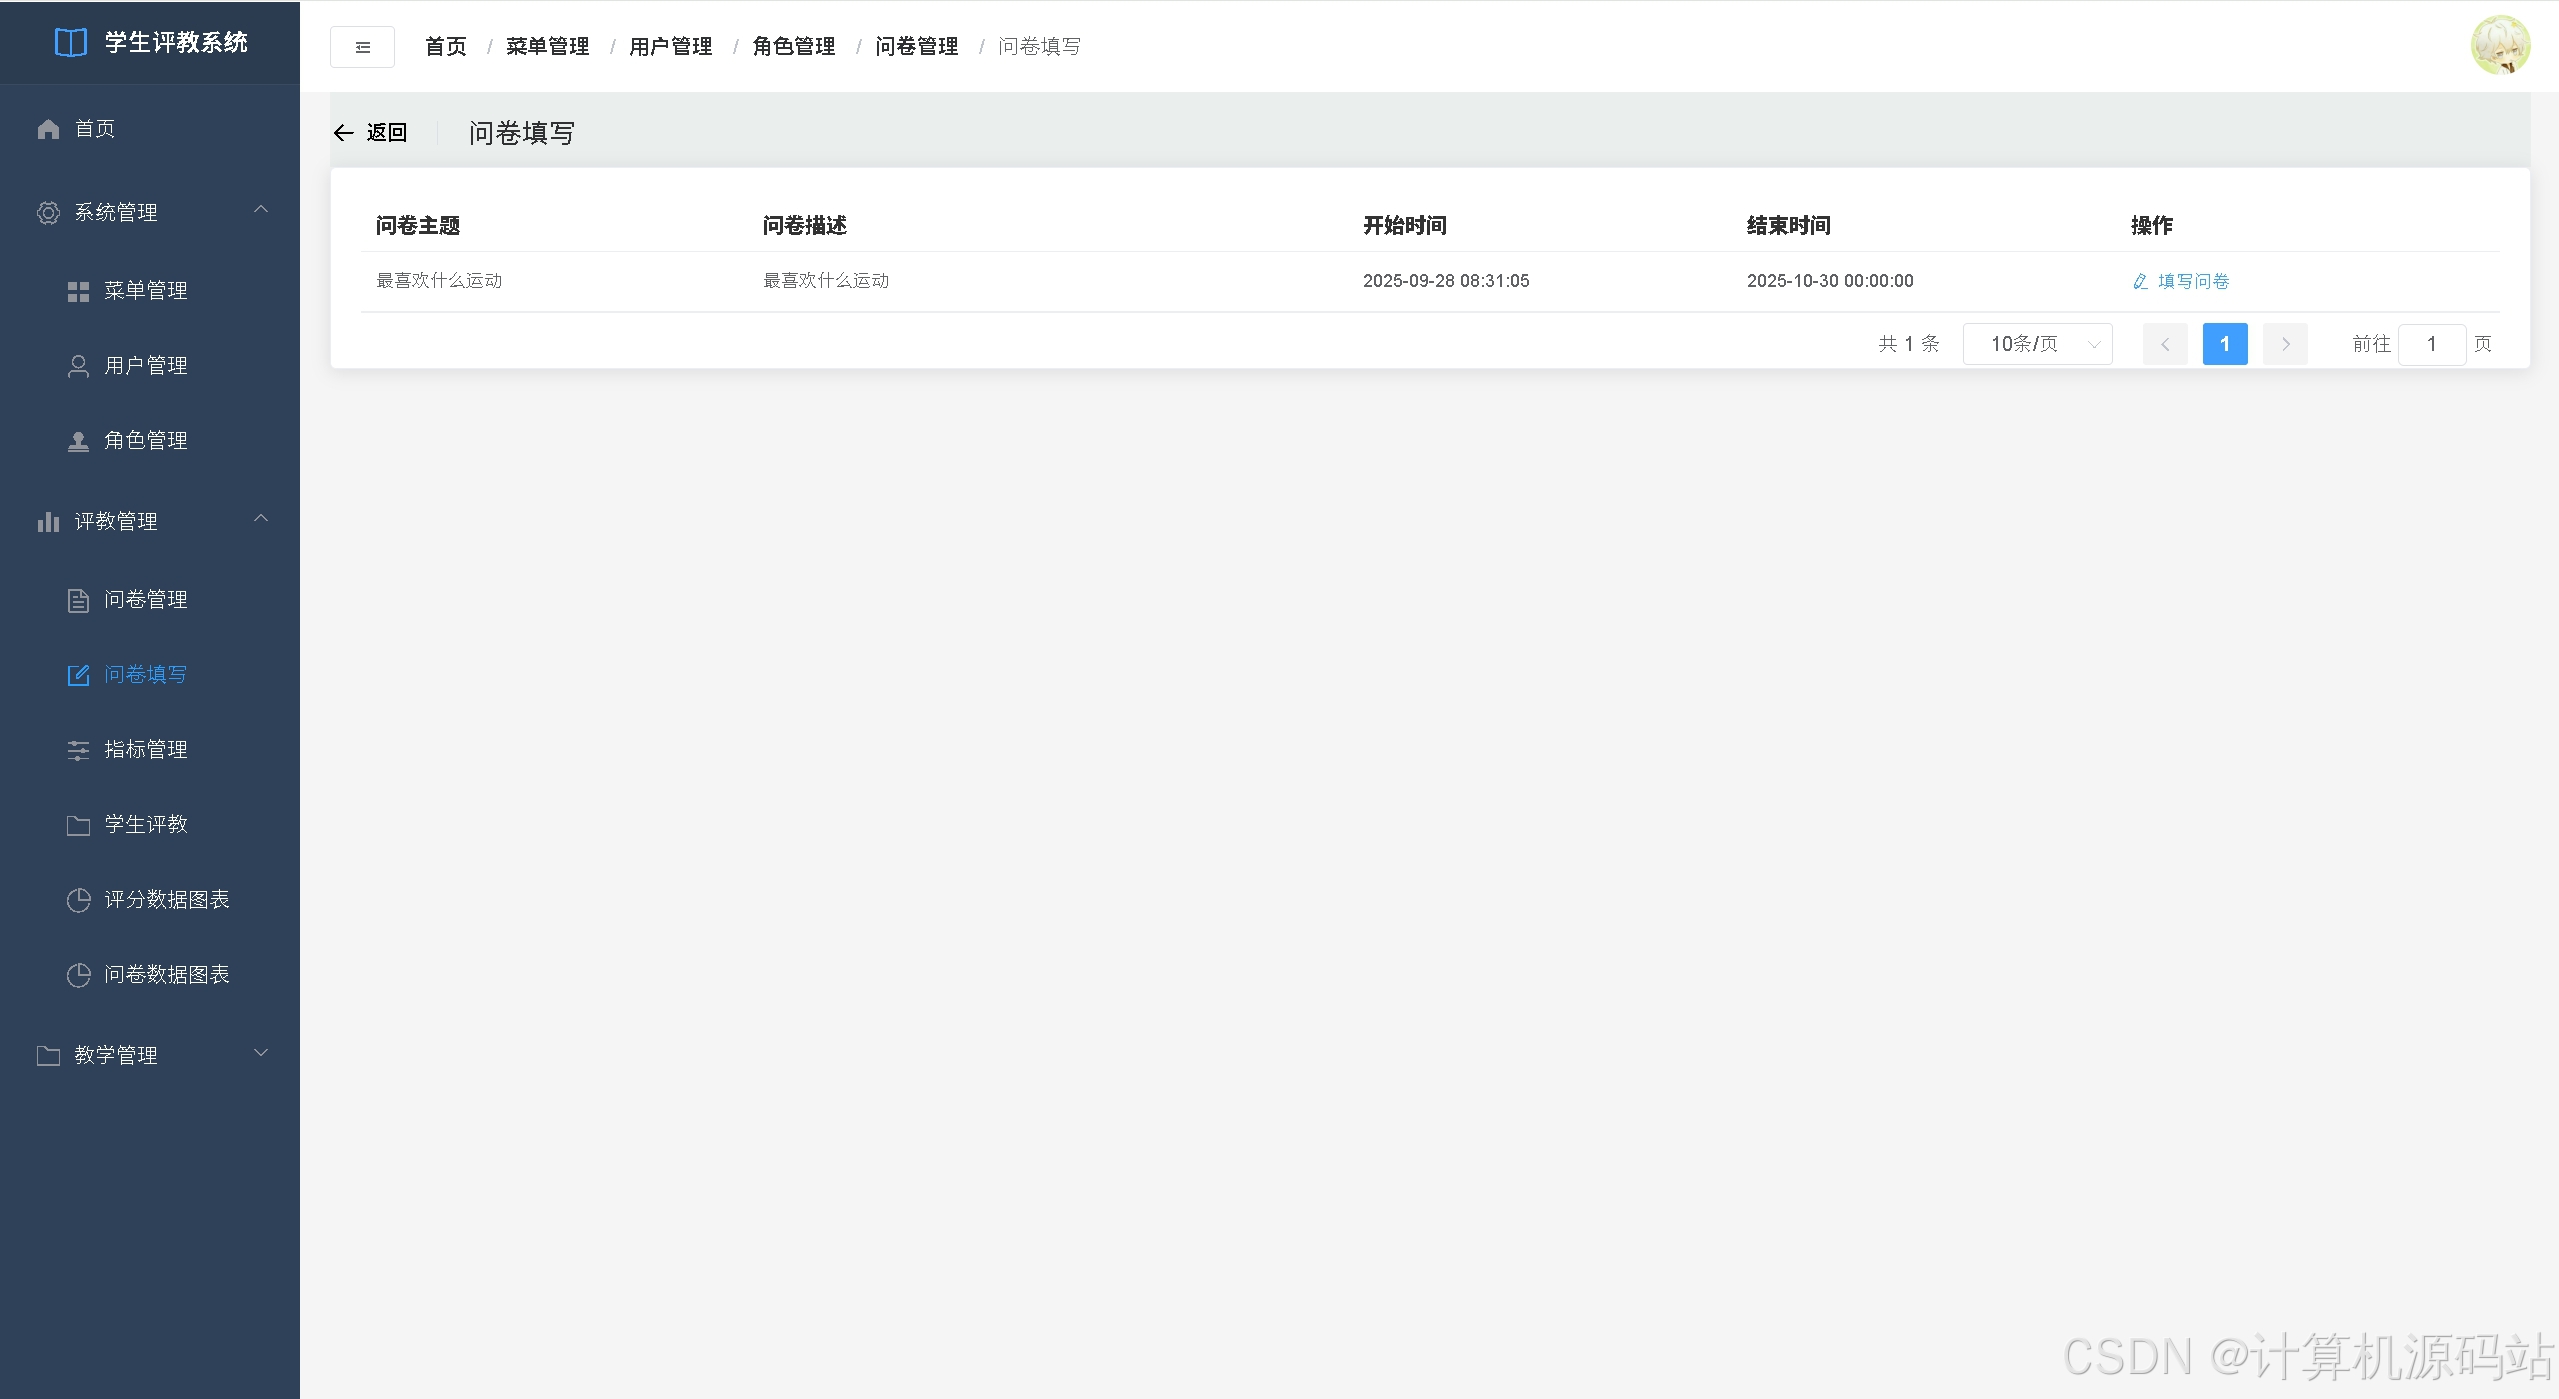The width and height of the screenshot is (2559, 1399).
Task: Click the 问卷填写 page heading
Action: (522, 133)
